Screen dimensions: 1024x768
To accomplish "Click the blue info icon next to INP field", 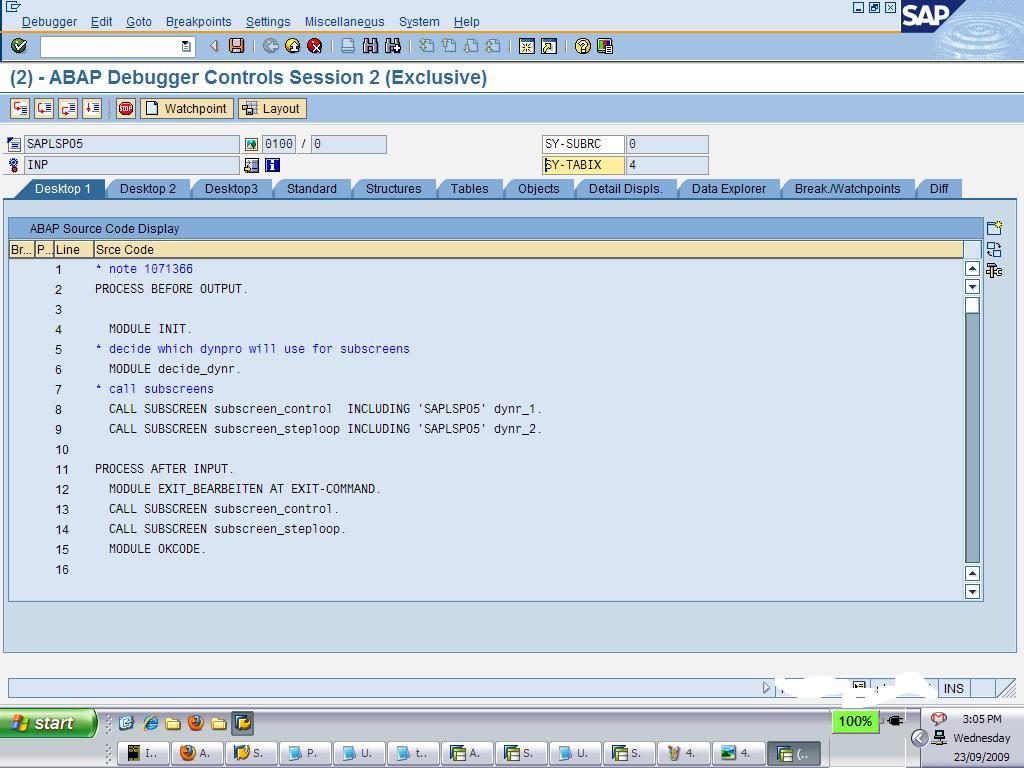I will tap(273, 165).
